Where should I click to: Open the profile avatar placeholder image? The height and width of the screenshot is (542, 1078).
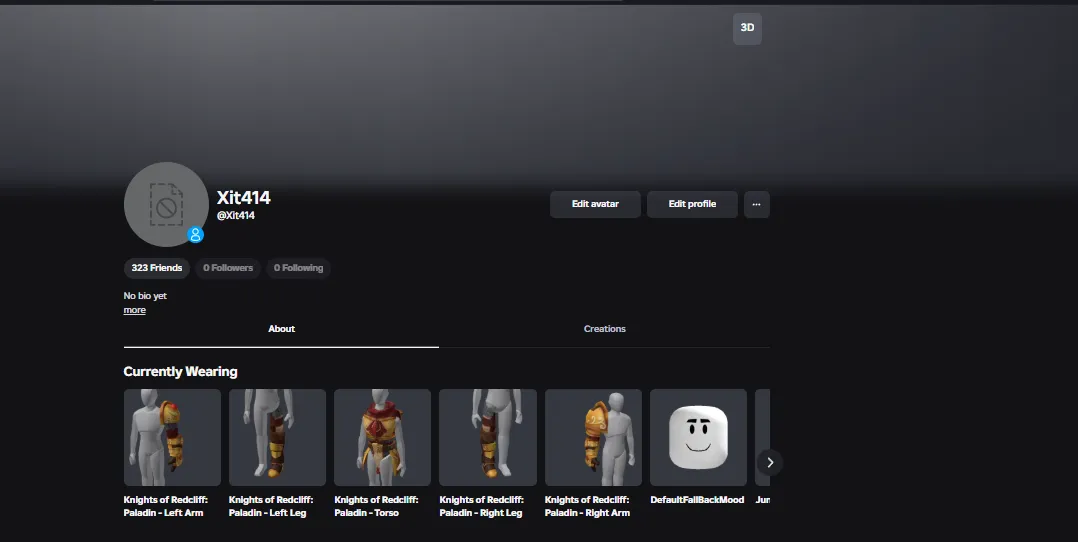166,204
